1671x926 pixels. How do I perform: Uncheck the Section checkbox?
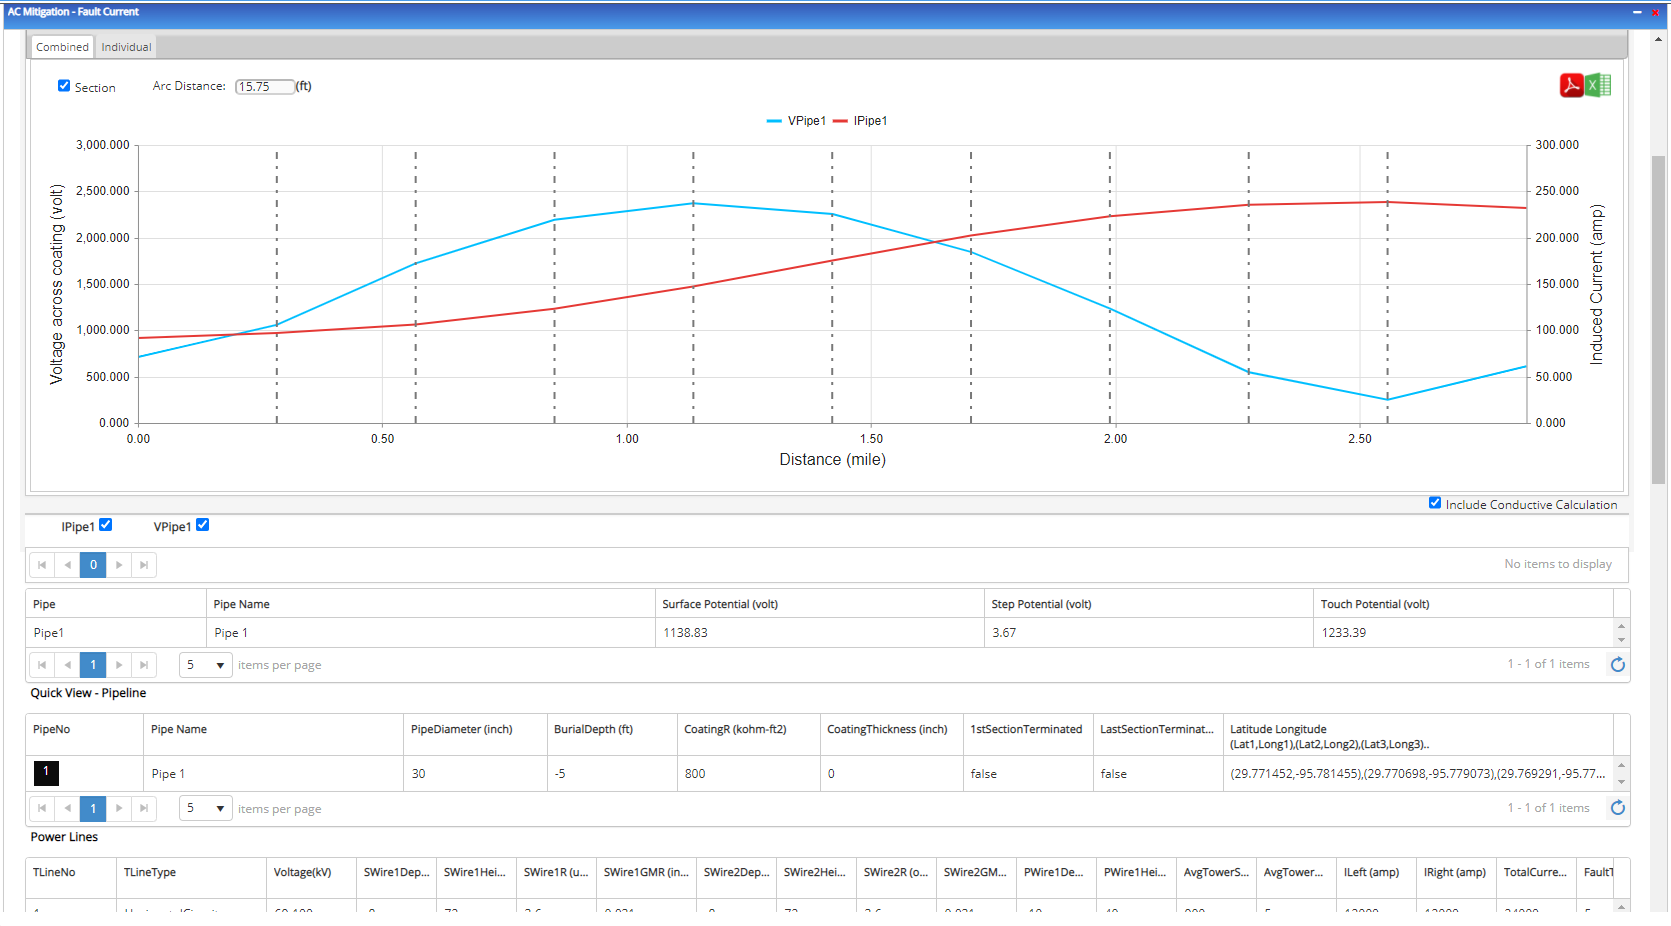tap(63, 86)
